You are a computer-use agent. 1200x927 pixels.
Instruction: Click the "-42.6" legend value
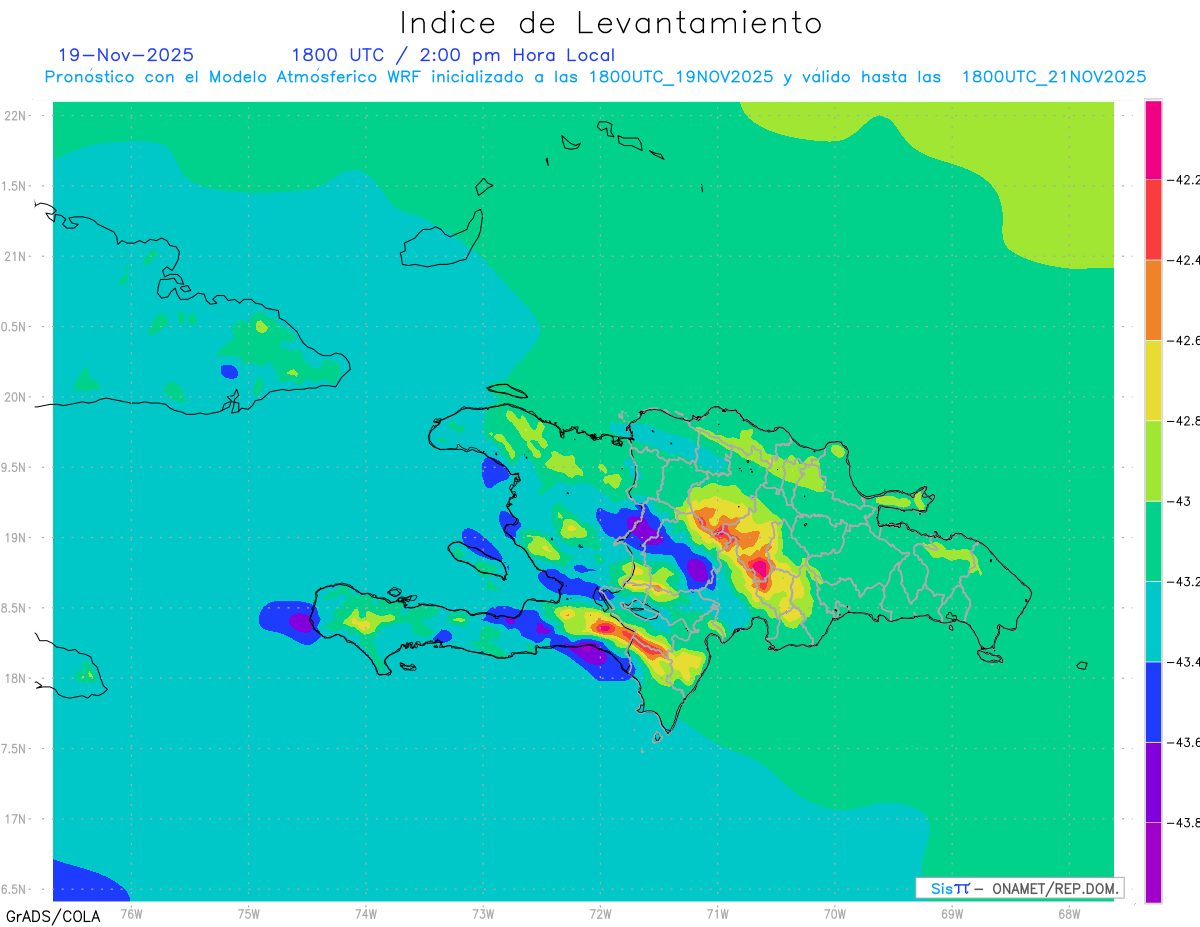pos(1184,340)
